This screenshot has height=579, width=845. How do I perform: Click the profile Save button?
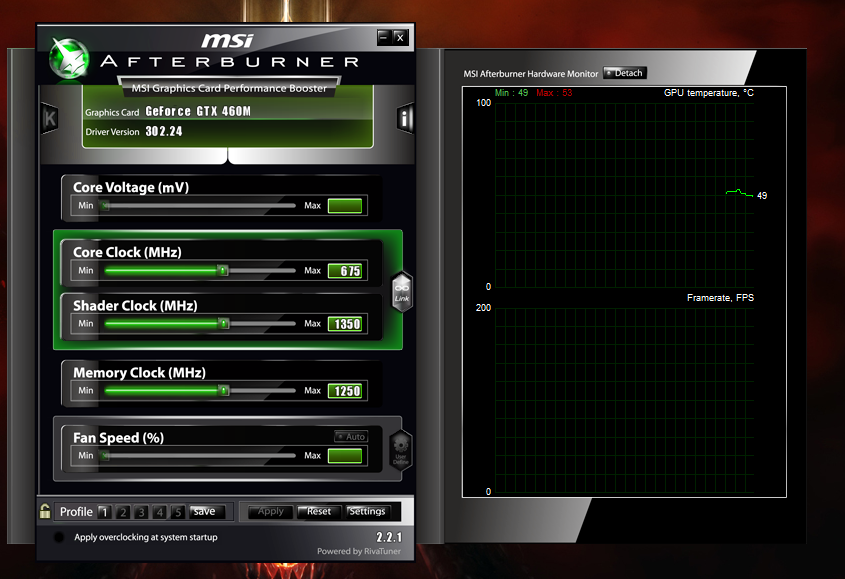[x=204, y=511]
